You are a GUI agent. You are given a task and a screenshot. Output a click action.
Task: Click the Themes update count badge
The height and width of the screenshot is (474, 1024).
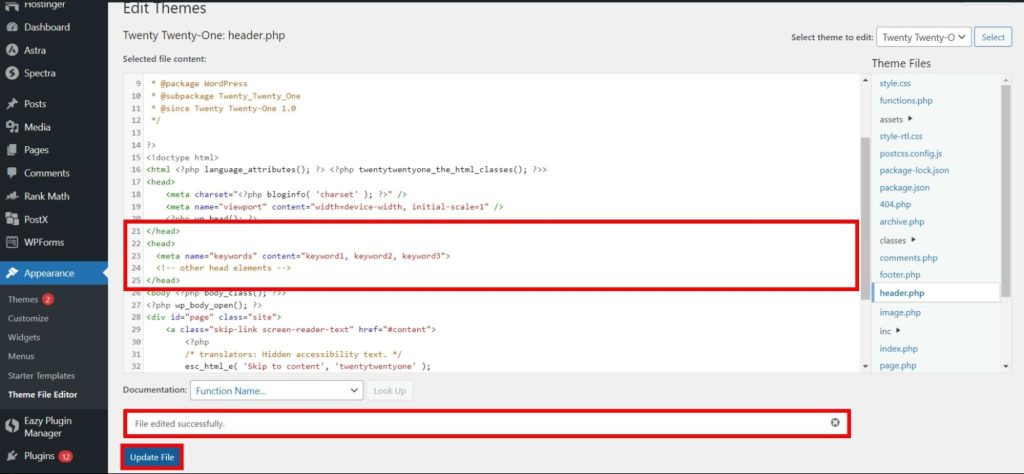click(x=48, y=300)
